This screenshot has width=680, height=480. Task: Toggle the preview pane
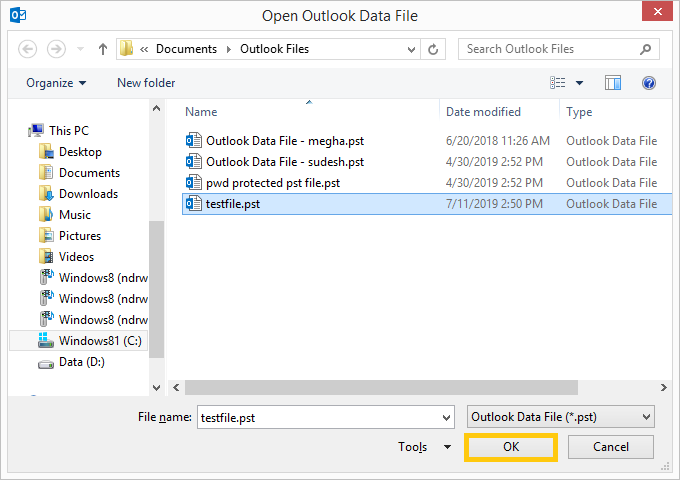[613, 82]
